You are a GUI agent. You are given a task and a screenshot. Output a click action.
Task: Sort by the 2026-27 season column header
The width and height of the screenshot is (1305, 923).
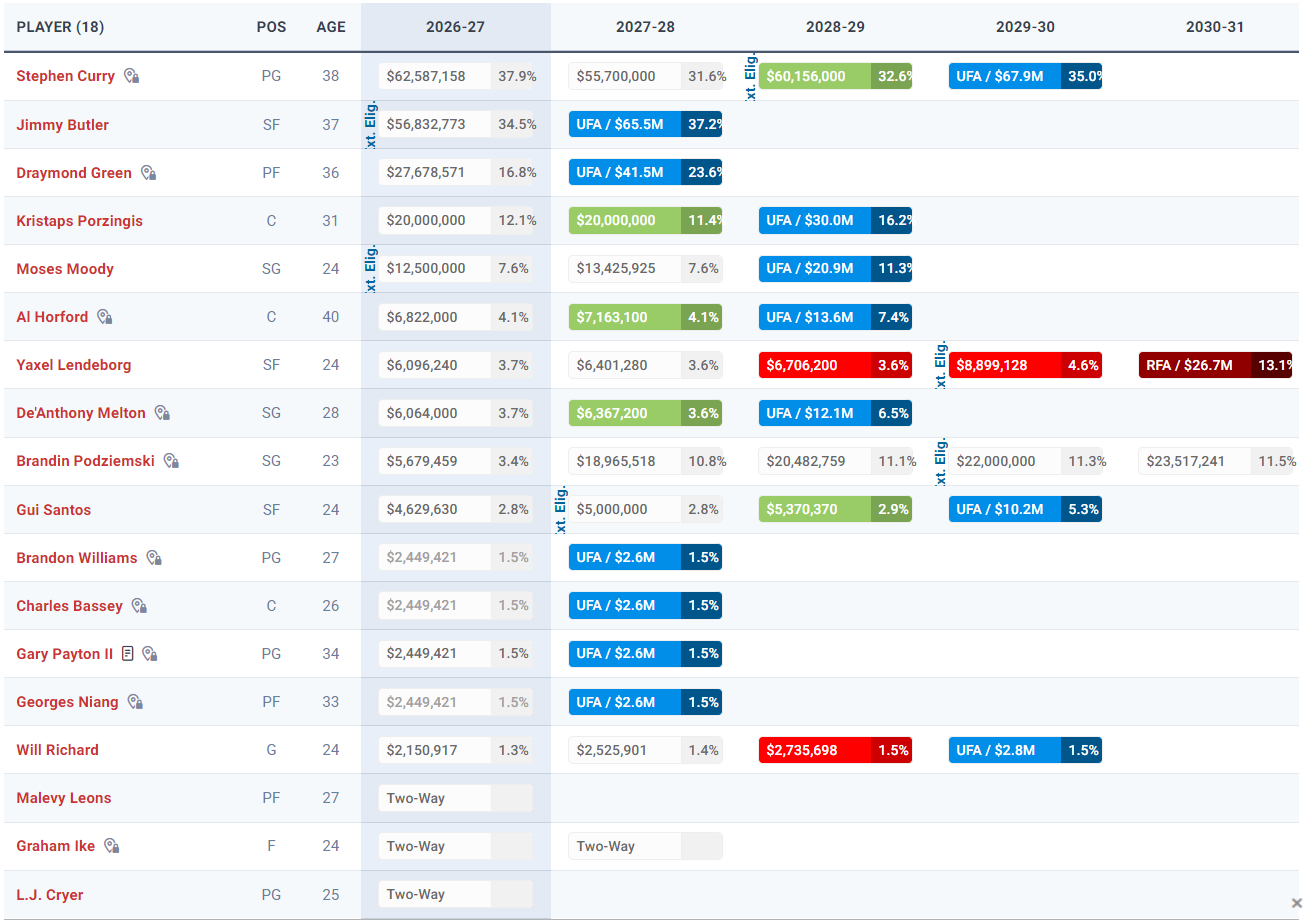tap(455, 27)
